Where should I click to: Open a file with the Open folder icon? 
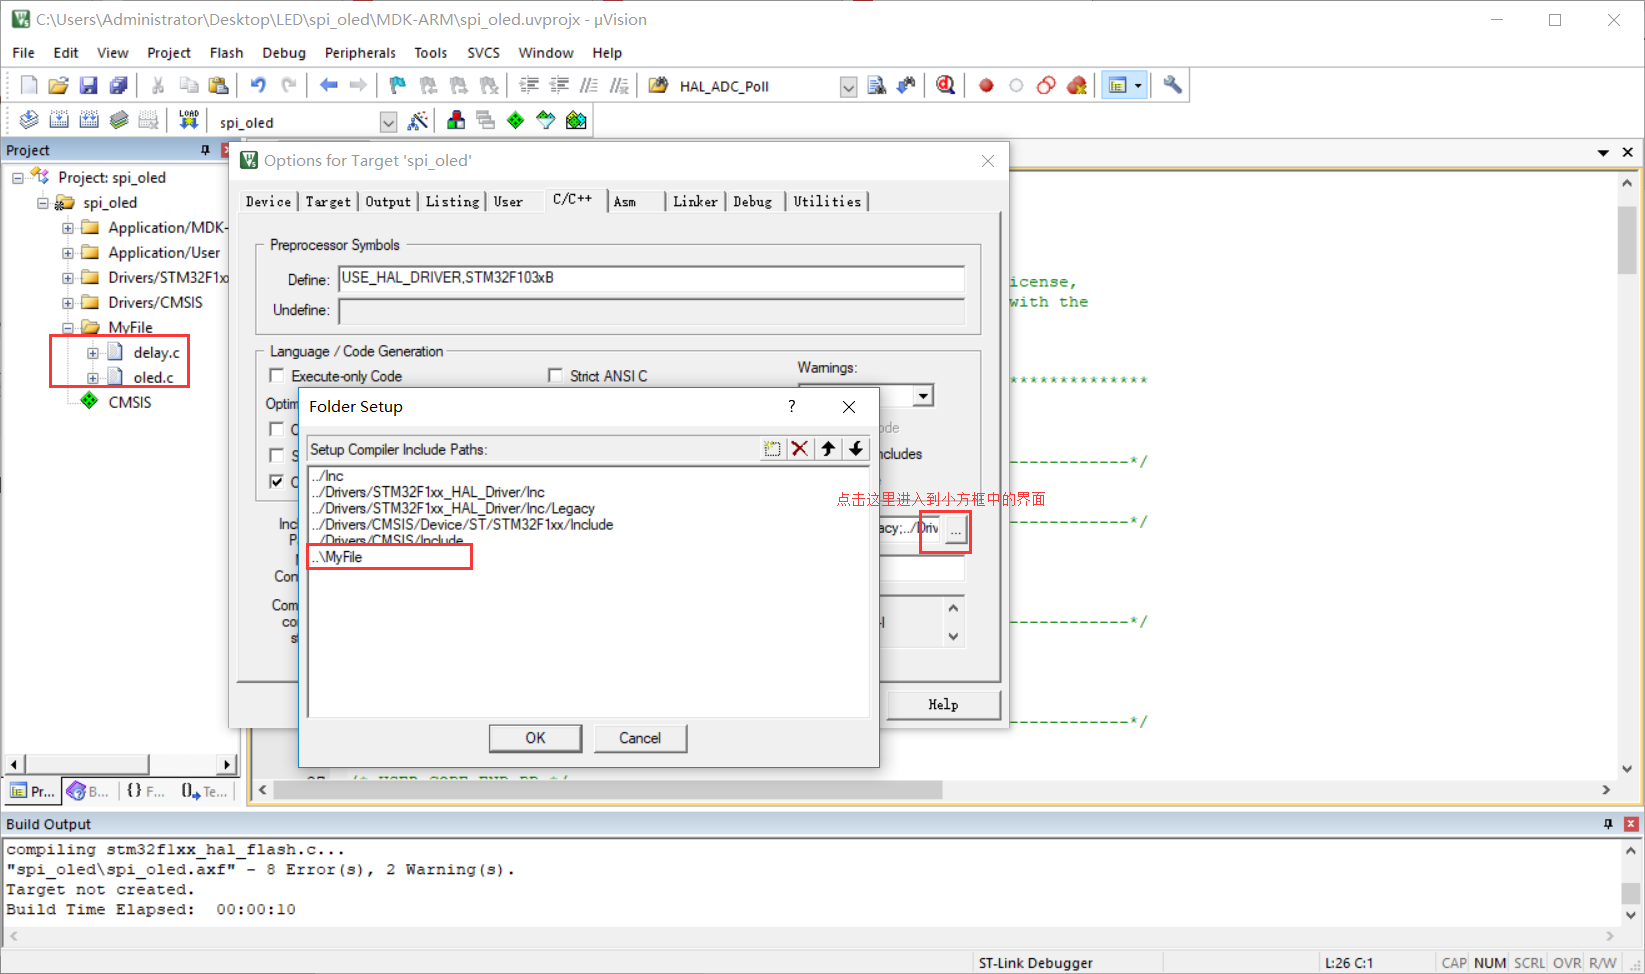click(x=58, y=86)
